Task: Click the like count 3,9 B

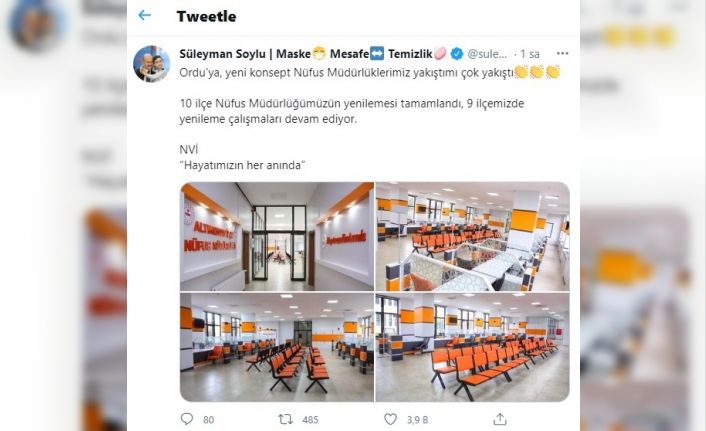Action: (x=417, y=420)
